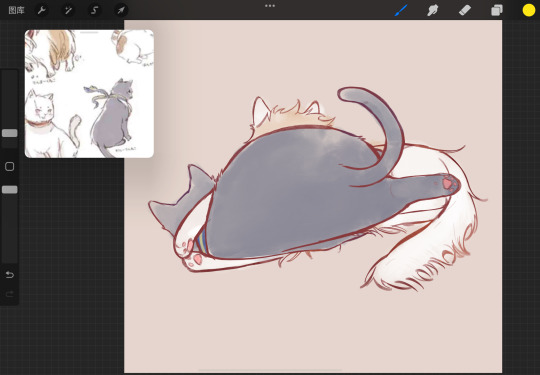Tap the reference image floating window
The image size is (540, 375).
tap(89, 94)
